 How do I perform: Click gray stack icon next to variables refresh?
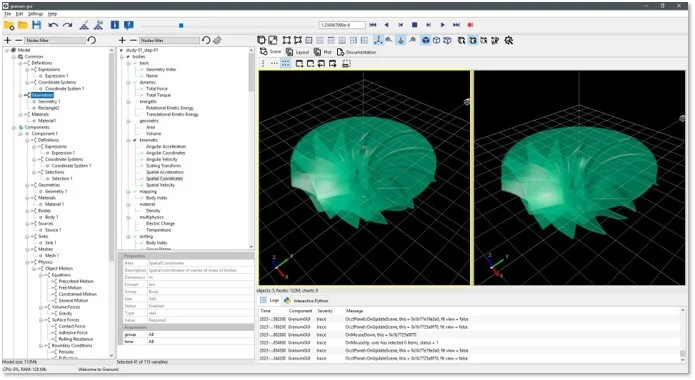tap(217, 40)
